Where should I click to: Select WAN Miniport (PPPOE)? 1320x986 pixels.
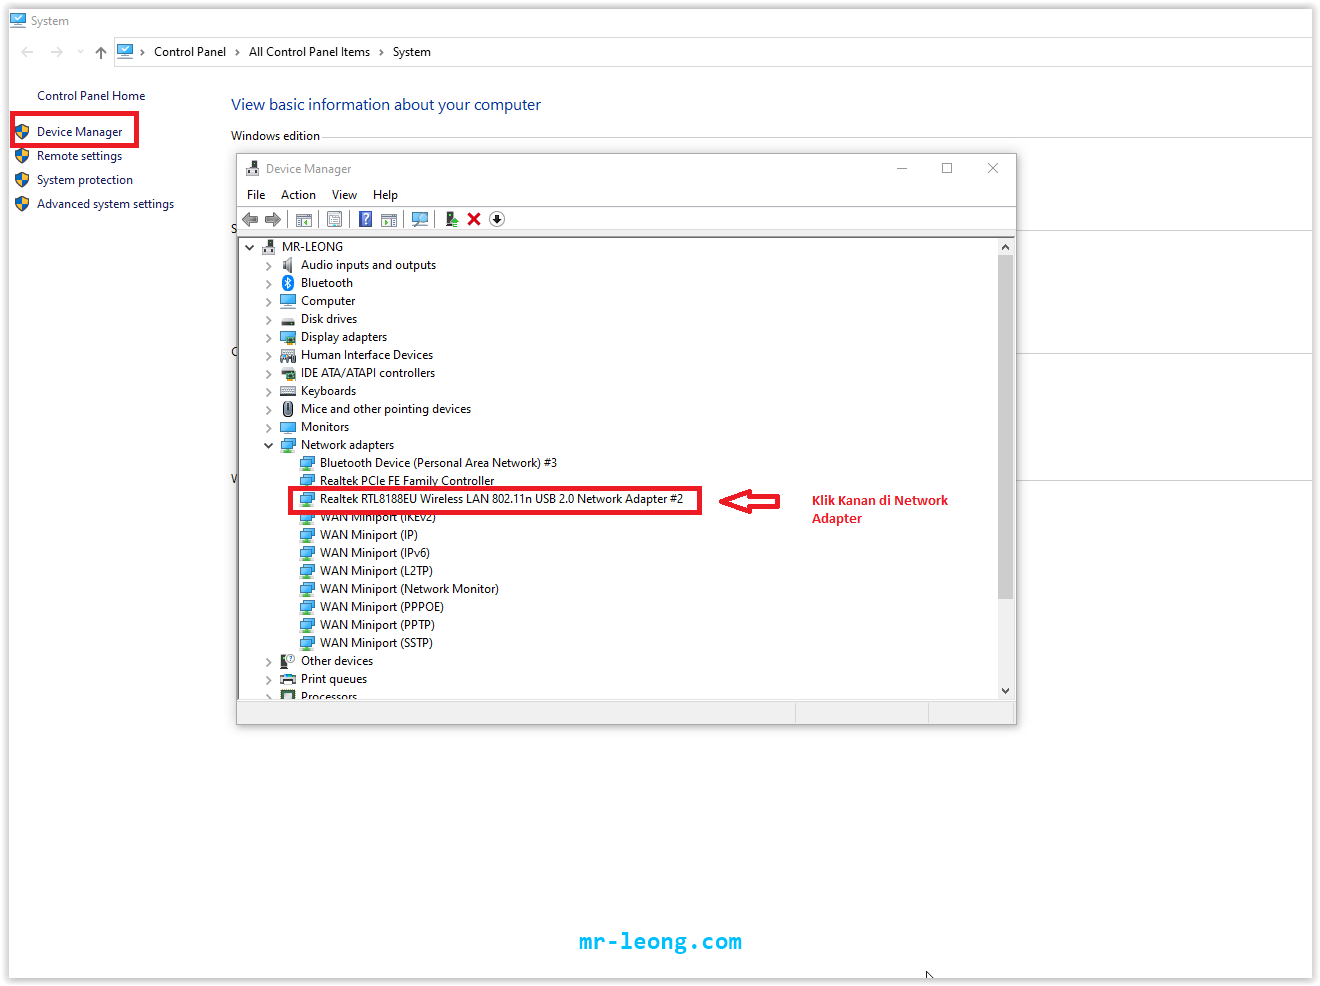[x=381, y=607]
